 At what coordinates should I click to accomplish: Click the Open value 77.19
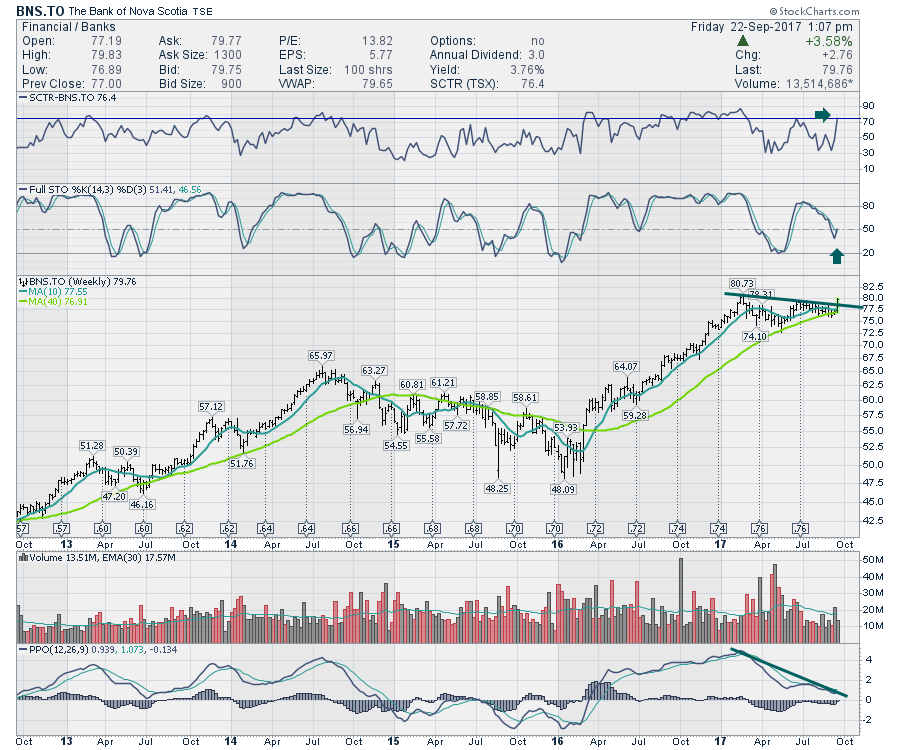coord(106,41)
